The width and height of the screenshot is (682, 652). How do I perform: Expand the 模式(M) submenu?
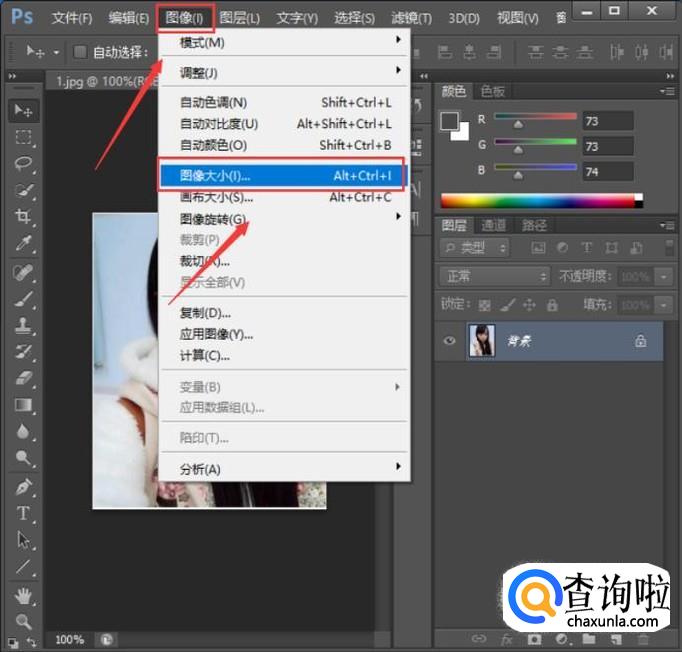(286, 43)
